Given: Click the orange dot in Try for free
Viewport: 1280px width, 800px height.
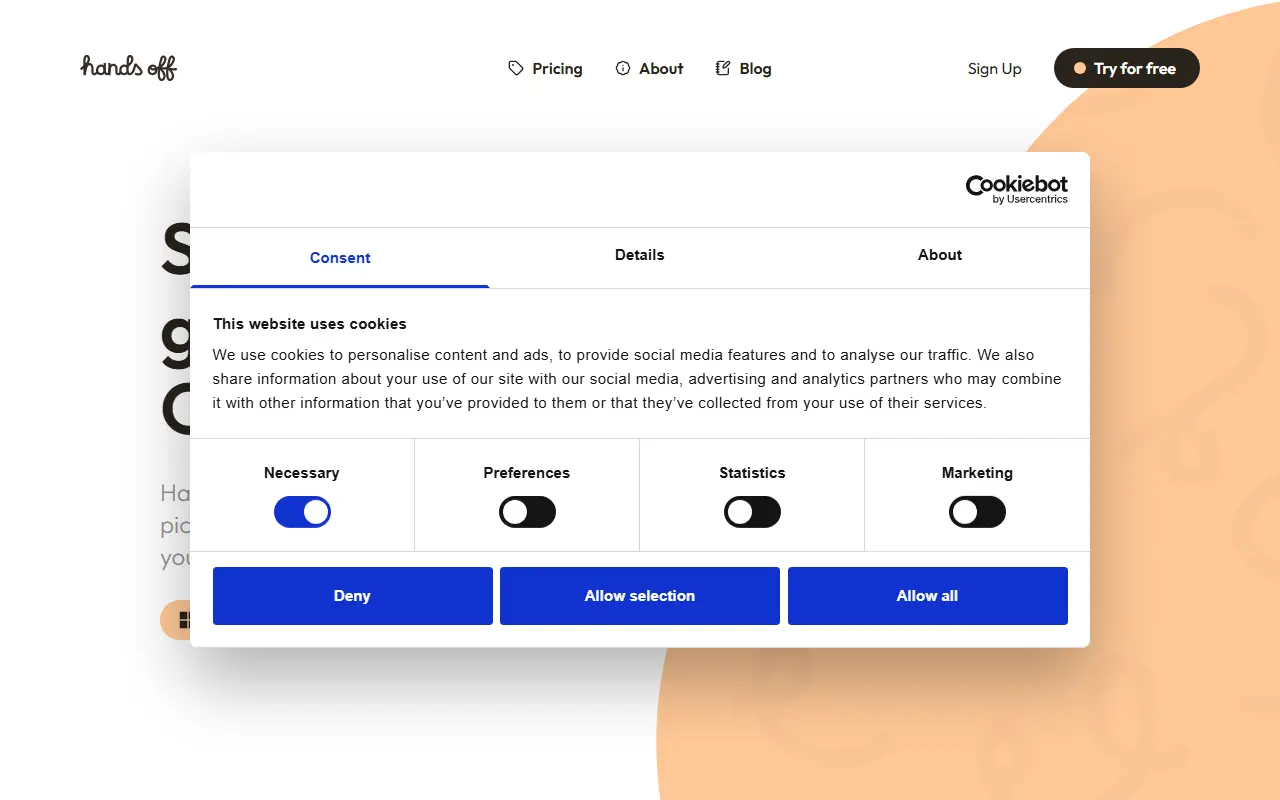Looking at the screenshot, I should pos(1080,68).
